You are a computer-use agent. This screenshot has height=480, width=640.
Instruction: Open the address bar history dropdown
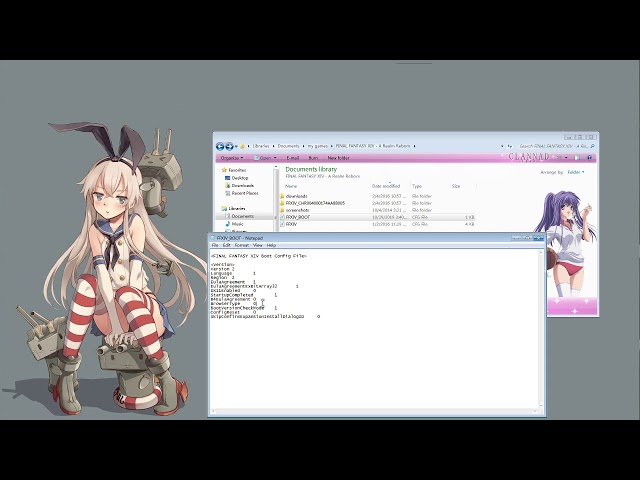pyautogui.click(x=502, y=146)
